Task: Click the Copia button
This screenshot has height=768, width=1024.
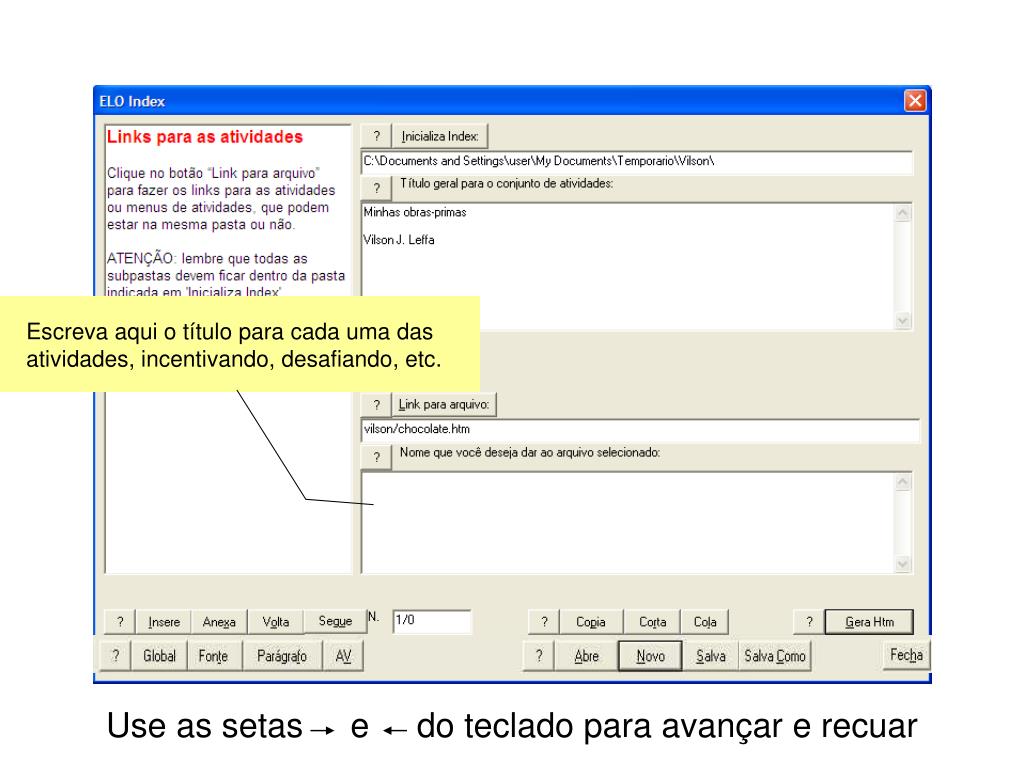Action: [x=591, y=622]
